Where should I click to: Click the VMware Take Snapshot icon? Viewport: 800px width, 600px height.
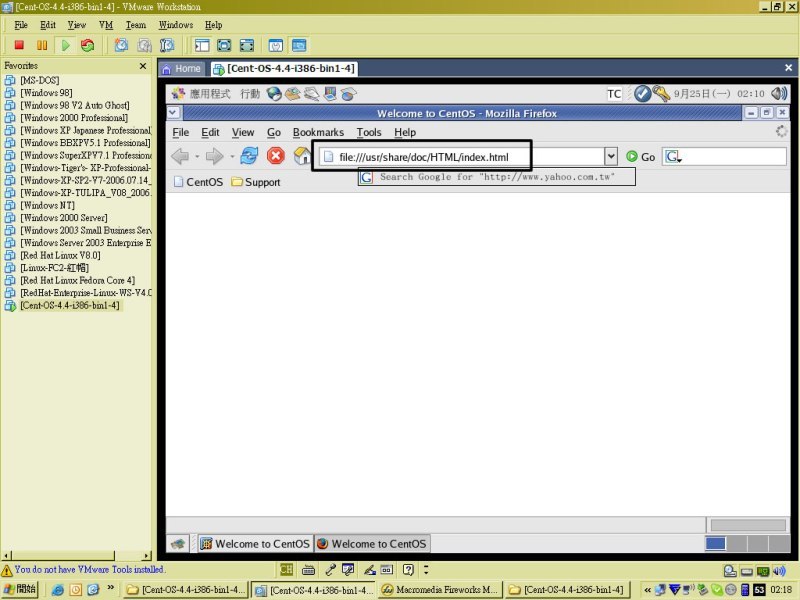(121, 45)
